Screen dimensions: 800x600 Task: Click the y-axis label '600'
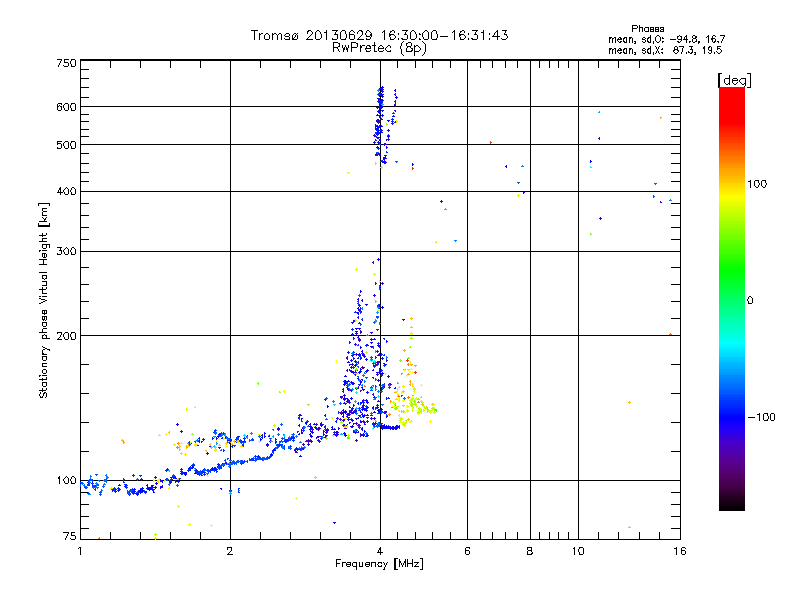66,107
